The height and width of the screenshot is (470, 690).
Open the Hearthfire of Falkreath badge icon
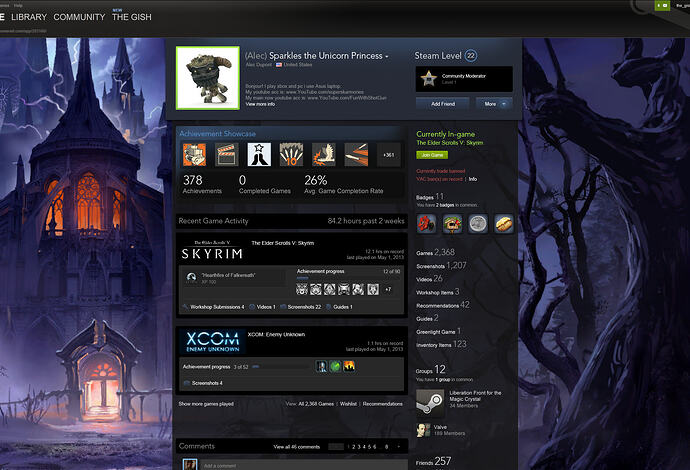click(191, 277)
